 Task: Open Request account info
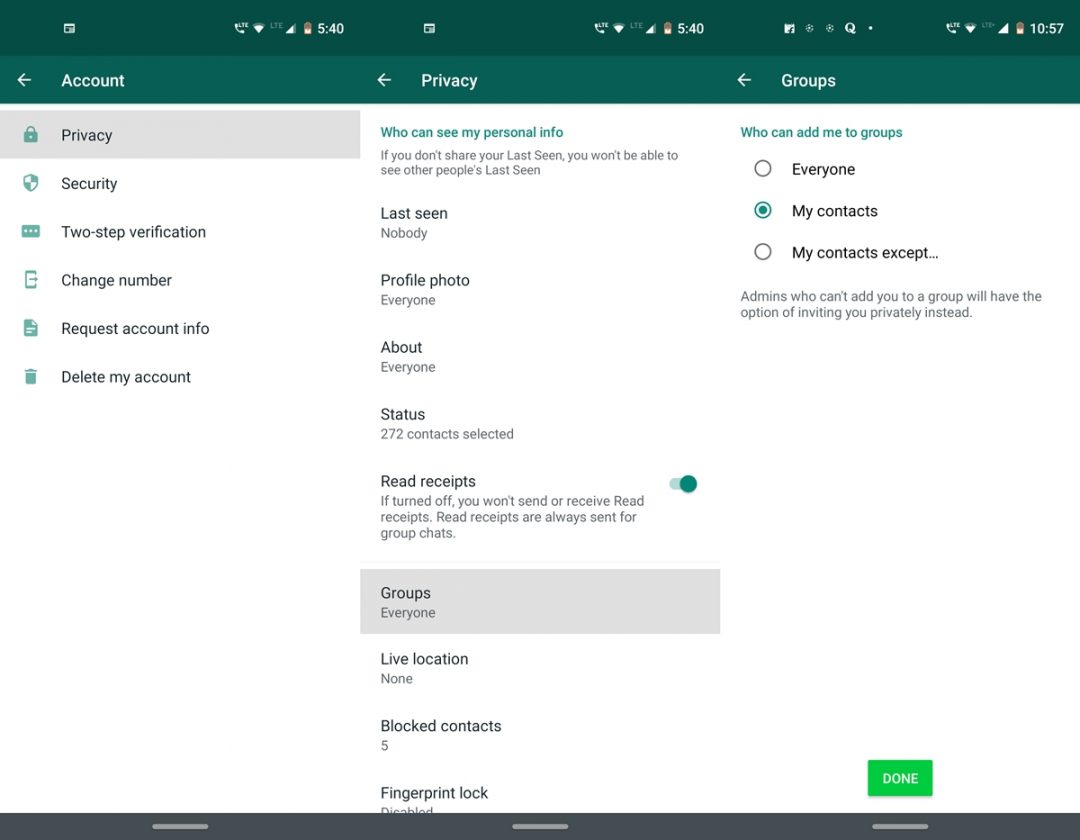180,328
